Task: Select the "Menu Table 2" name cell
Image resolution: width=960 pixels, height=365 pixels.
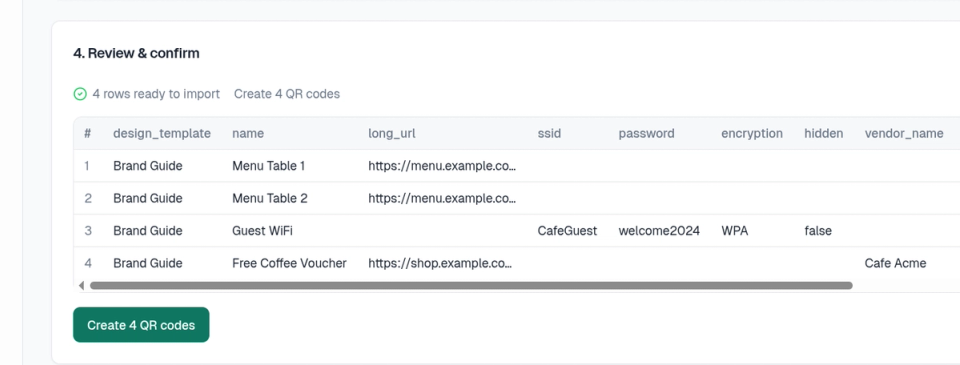Action: 269,198
